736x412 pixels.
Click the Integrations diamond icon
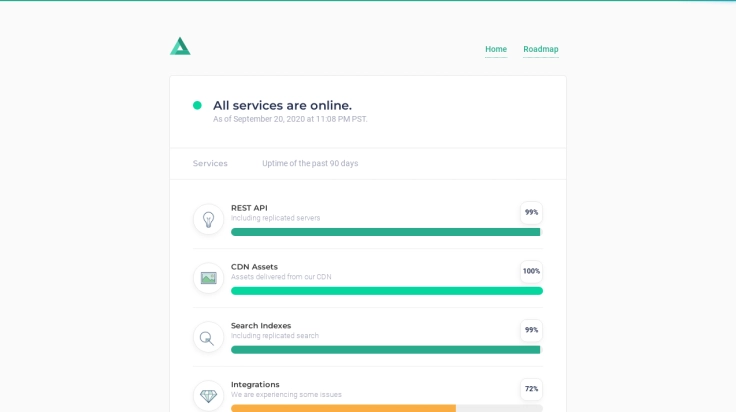click(x=208, y=396)
